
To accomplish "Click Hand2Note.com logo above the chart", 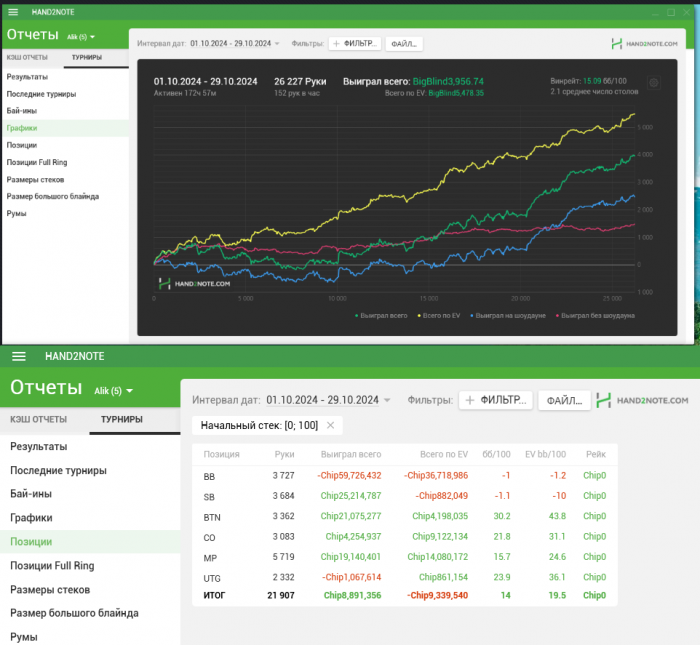I will tap(645, 44).
